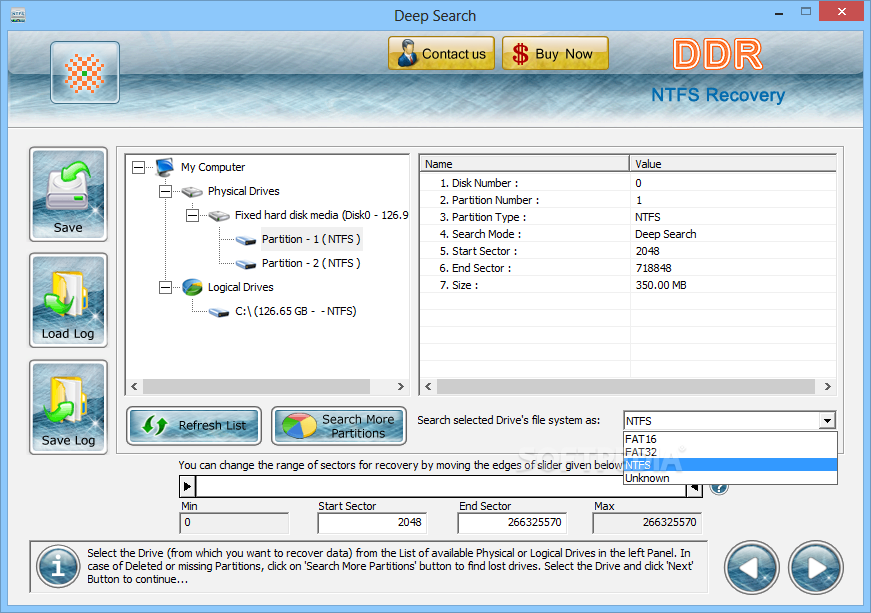Select Partition - 1 ( NTFS )
Image resolution: width=871 pixels, height=613 pixels.
pos(311,239)
